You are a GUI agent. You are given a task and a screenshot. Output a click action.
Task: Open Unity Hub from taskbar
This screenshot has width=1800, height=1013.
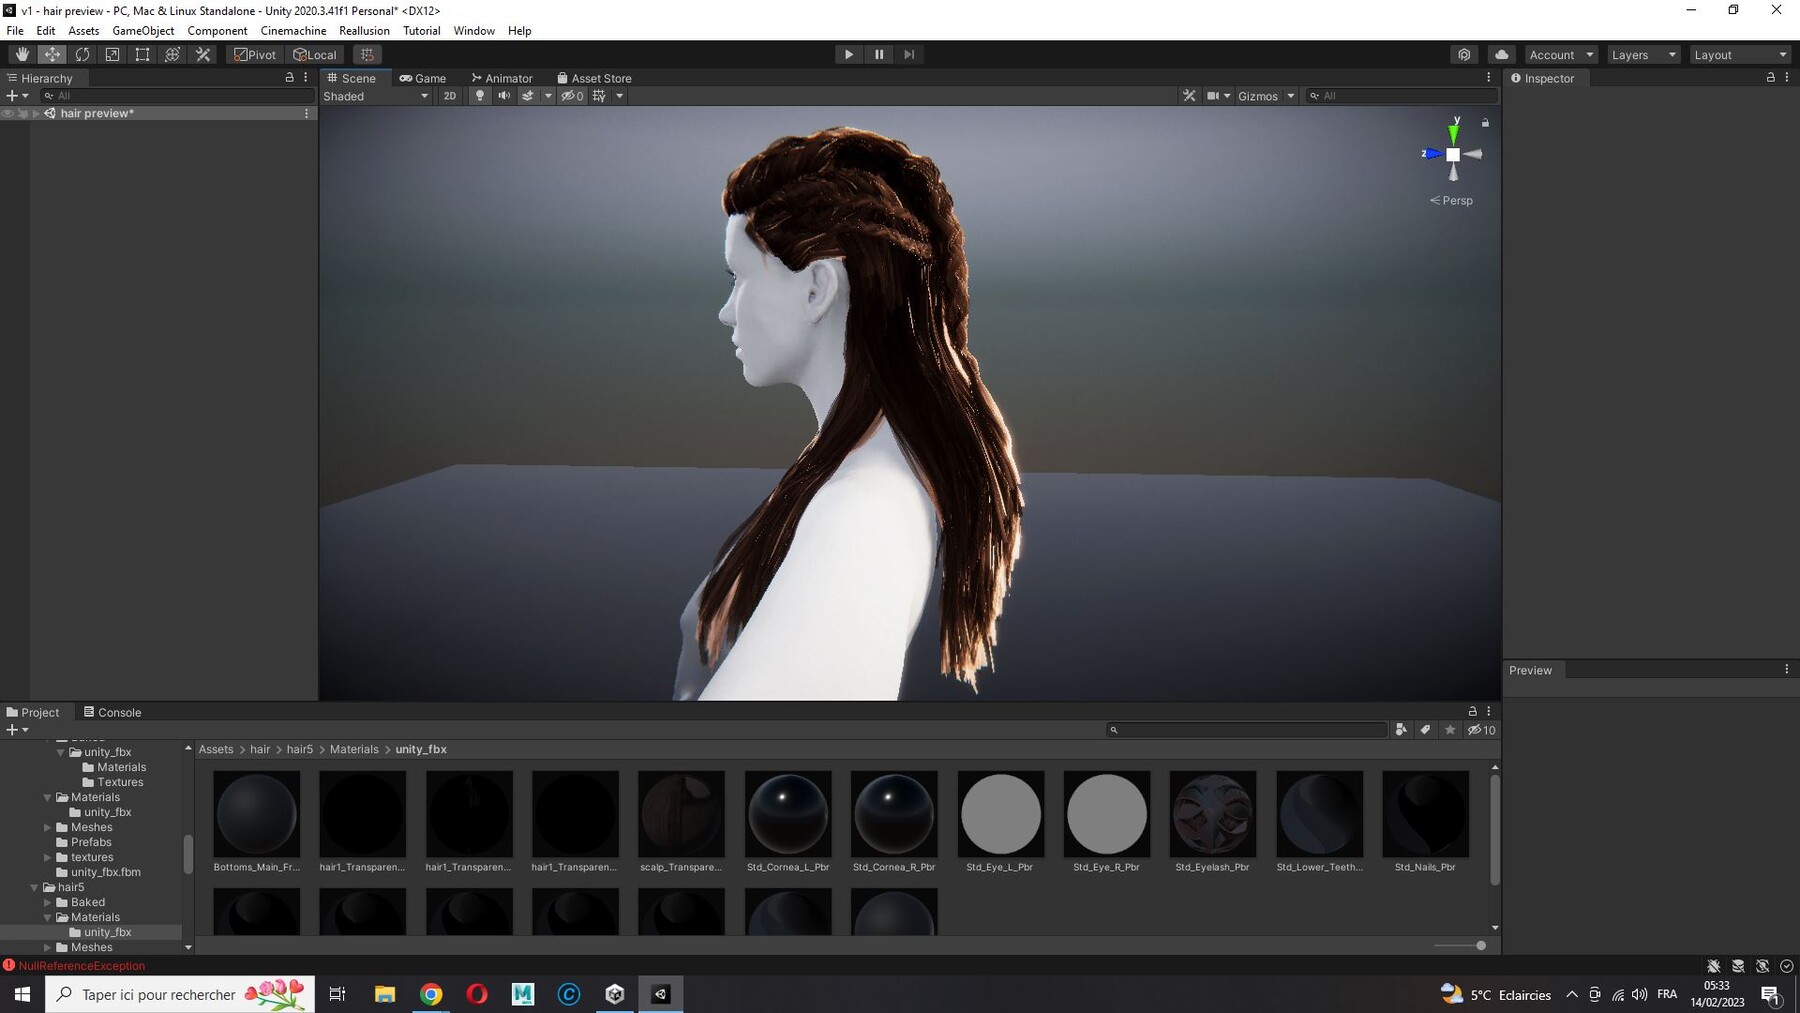coord(615,994)
